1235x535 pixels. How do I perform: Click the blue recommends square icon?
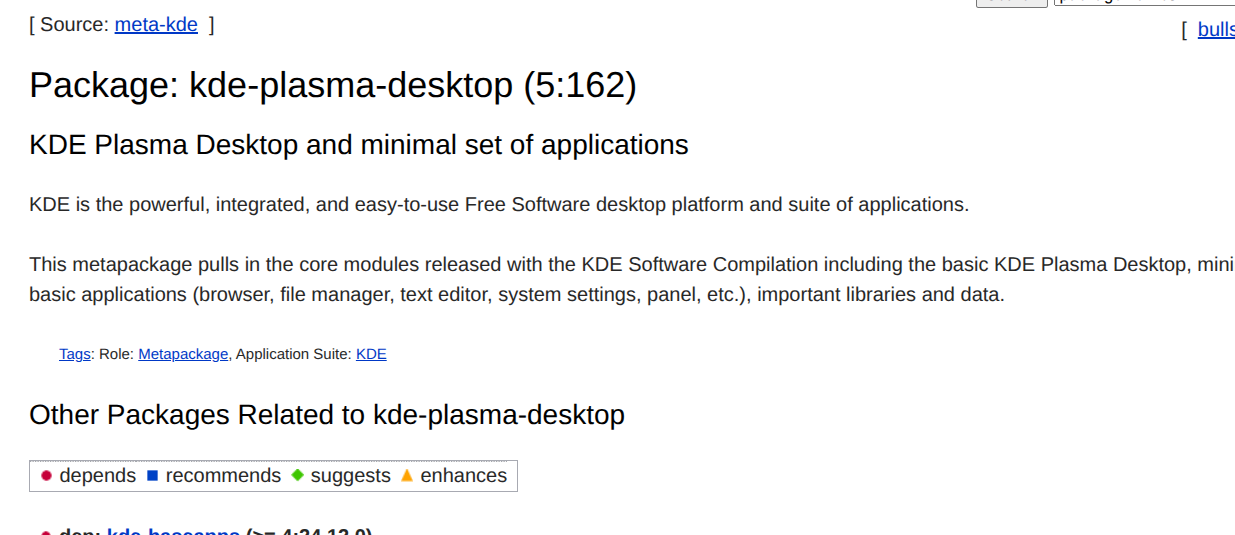(152, 476)
